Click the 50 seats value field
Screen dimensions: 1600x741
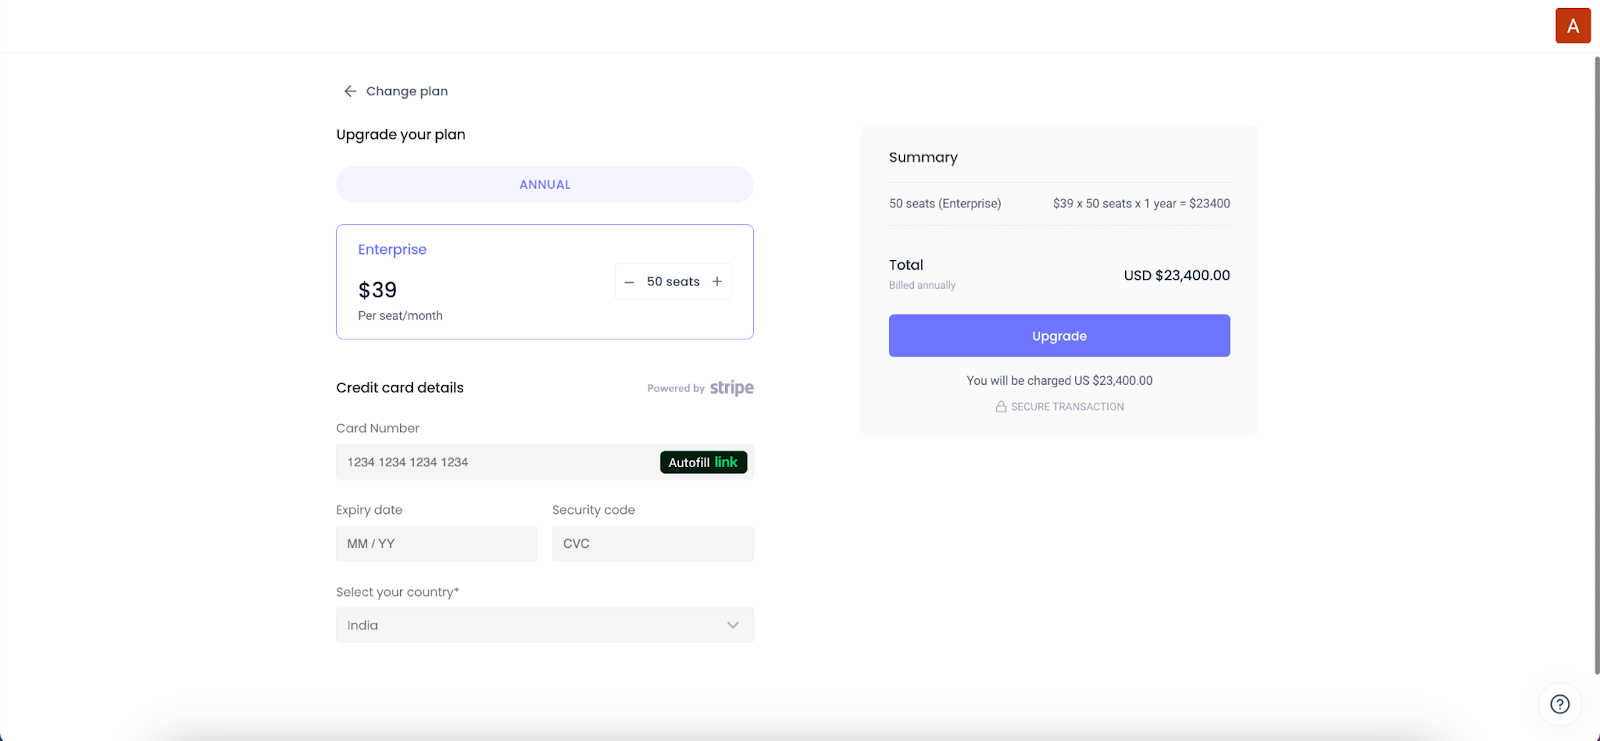pos(673,282)
